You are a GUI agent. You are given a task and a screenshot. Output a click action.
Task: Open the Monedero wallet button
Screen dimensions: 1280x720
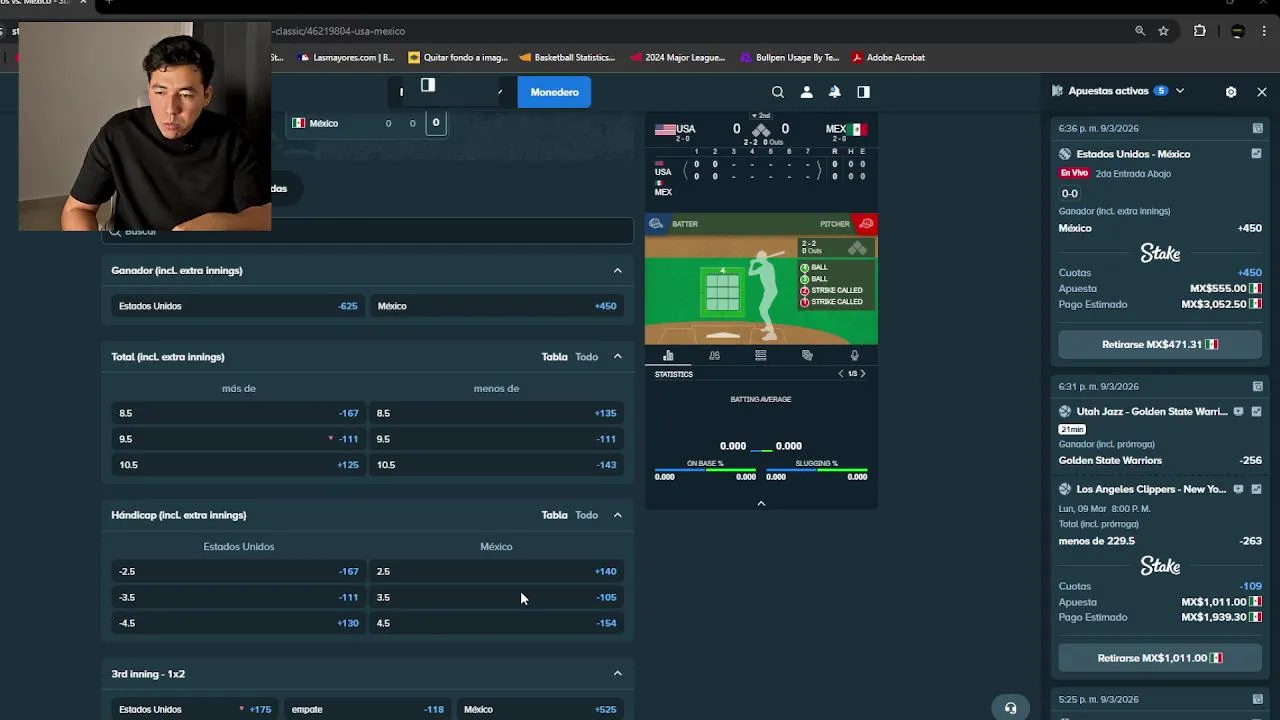pyautogui.click(x=554, y=92)
